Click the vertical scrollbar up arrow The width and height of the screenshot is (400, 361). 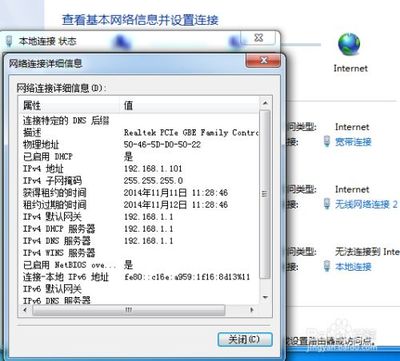click(x=265, y=103)
